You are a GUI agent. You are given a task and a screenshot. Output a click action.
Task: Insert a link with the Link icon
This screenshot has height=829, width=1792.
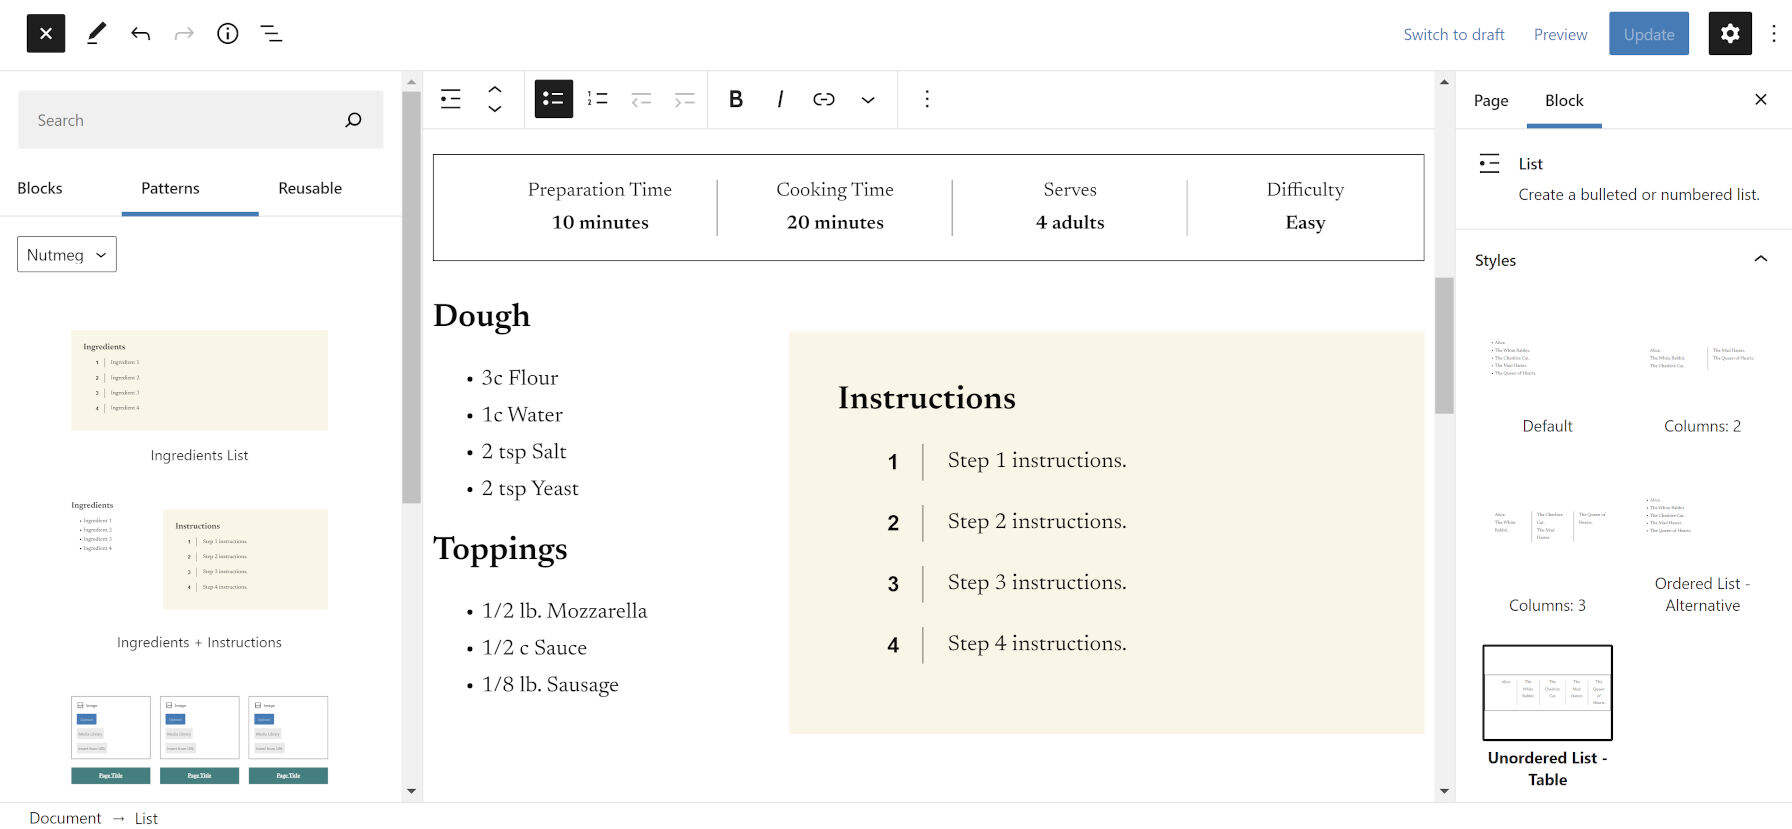pos(824,99)
